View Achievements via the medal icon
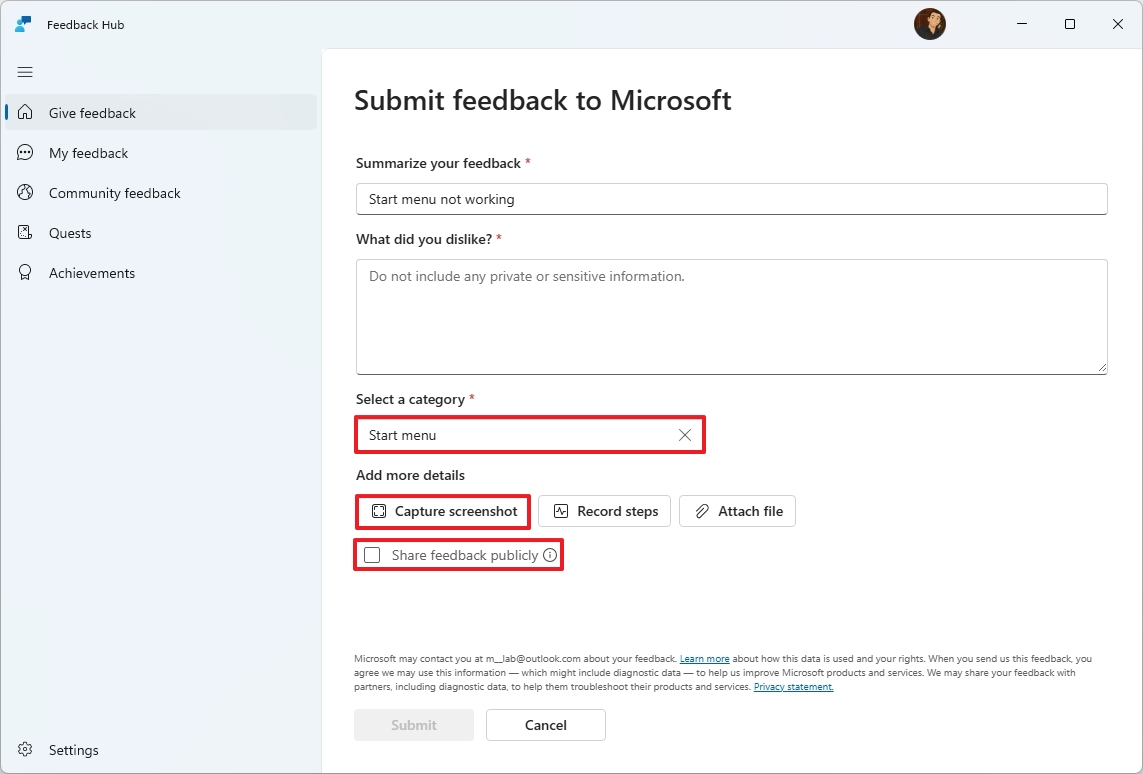Image resolution: width=1143 pixels, height=774 pixels. [x=26, y=272]
